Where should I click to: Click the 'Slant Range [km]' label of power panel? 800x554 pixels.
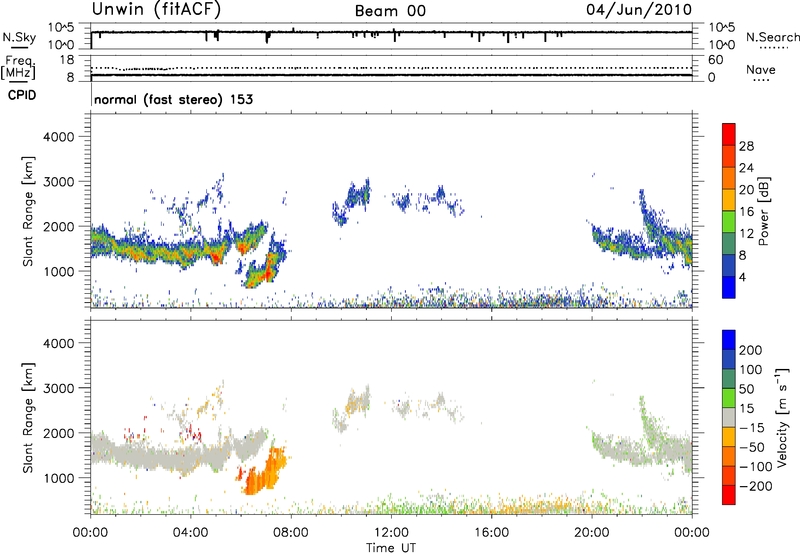(x=28, y=211)
